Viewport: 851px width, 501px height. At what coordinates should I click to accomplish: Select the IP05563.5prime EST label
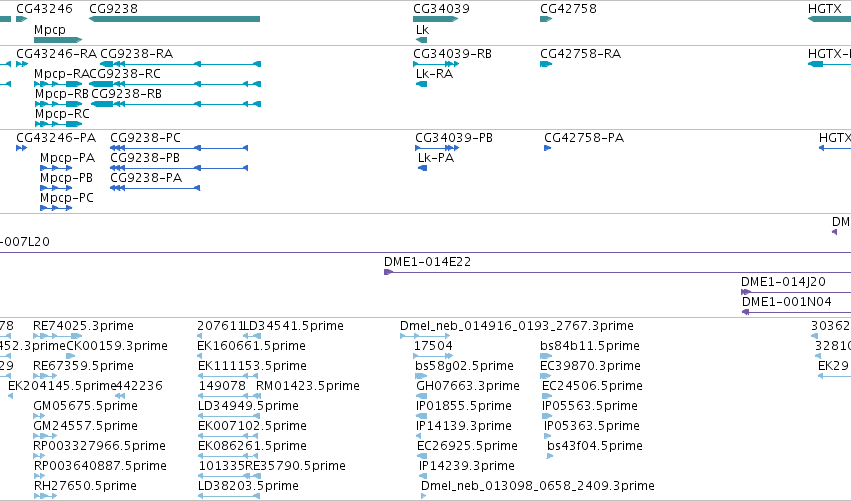tap(589, 407)
